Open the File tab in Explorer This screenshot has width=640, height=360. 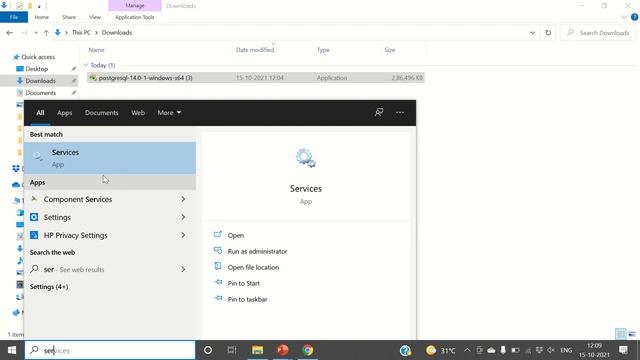(x=14, y=17)
